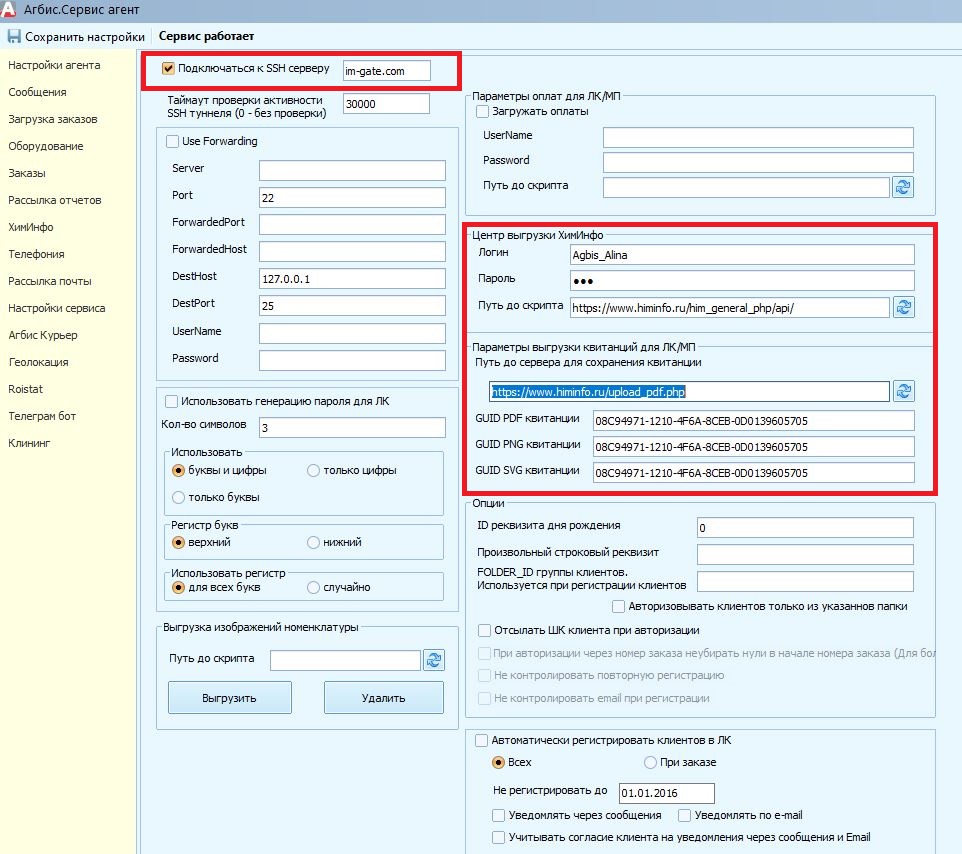962x854 pixels.
Task: Open Клининг section in sidebar
Action: 29,443
